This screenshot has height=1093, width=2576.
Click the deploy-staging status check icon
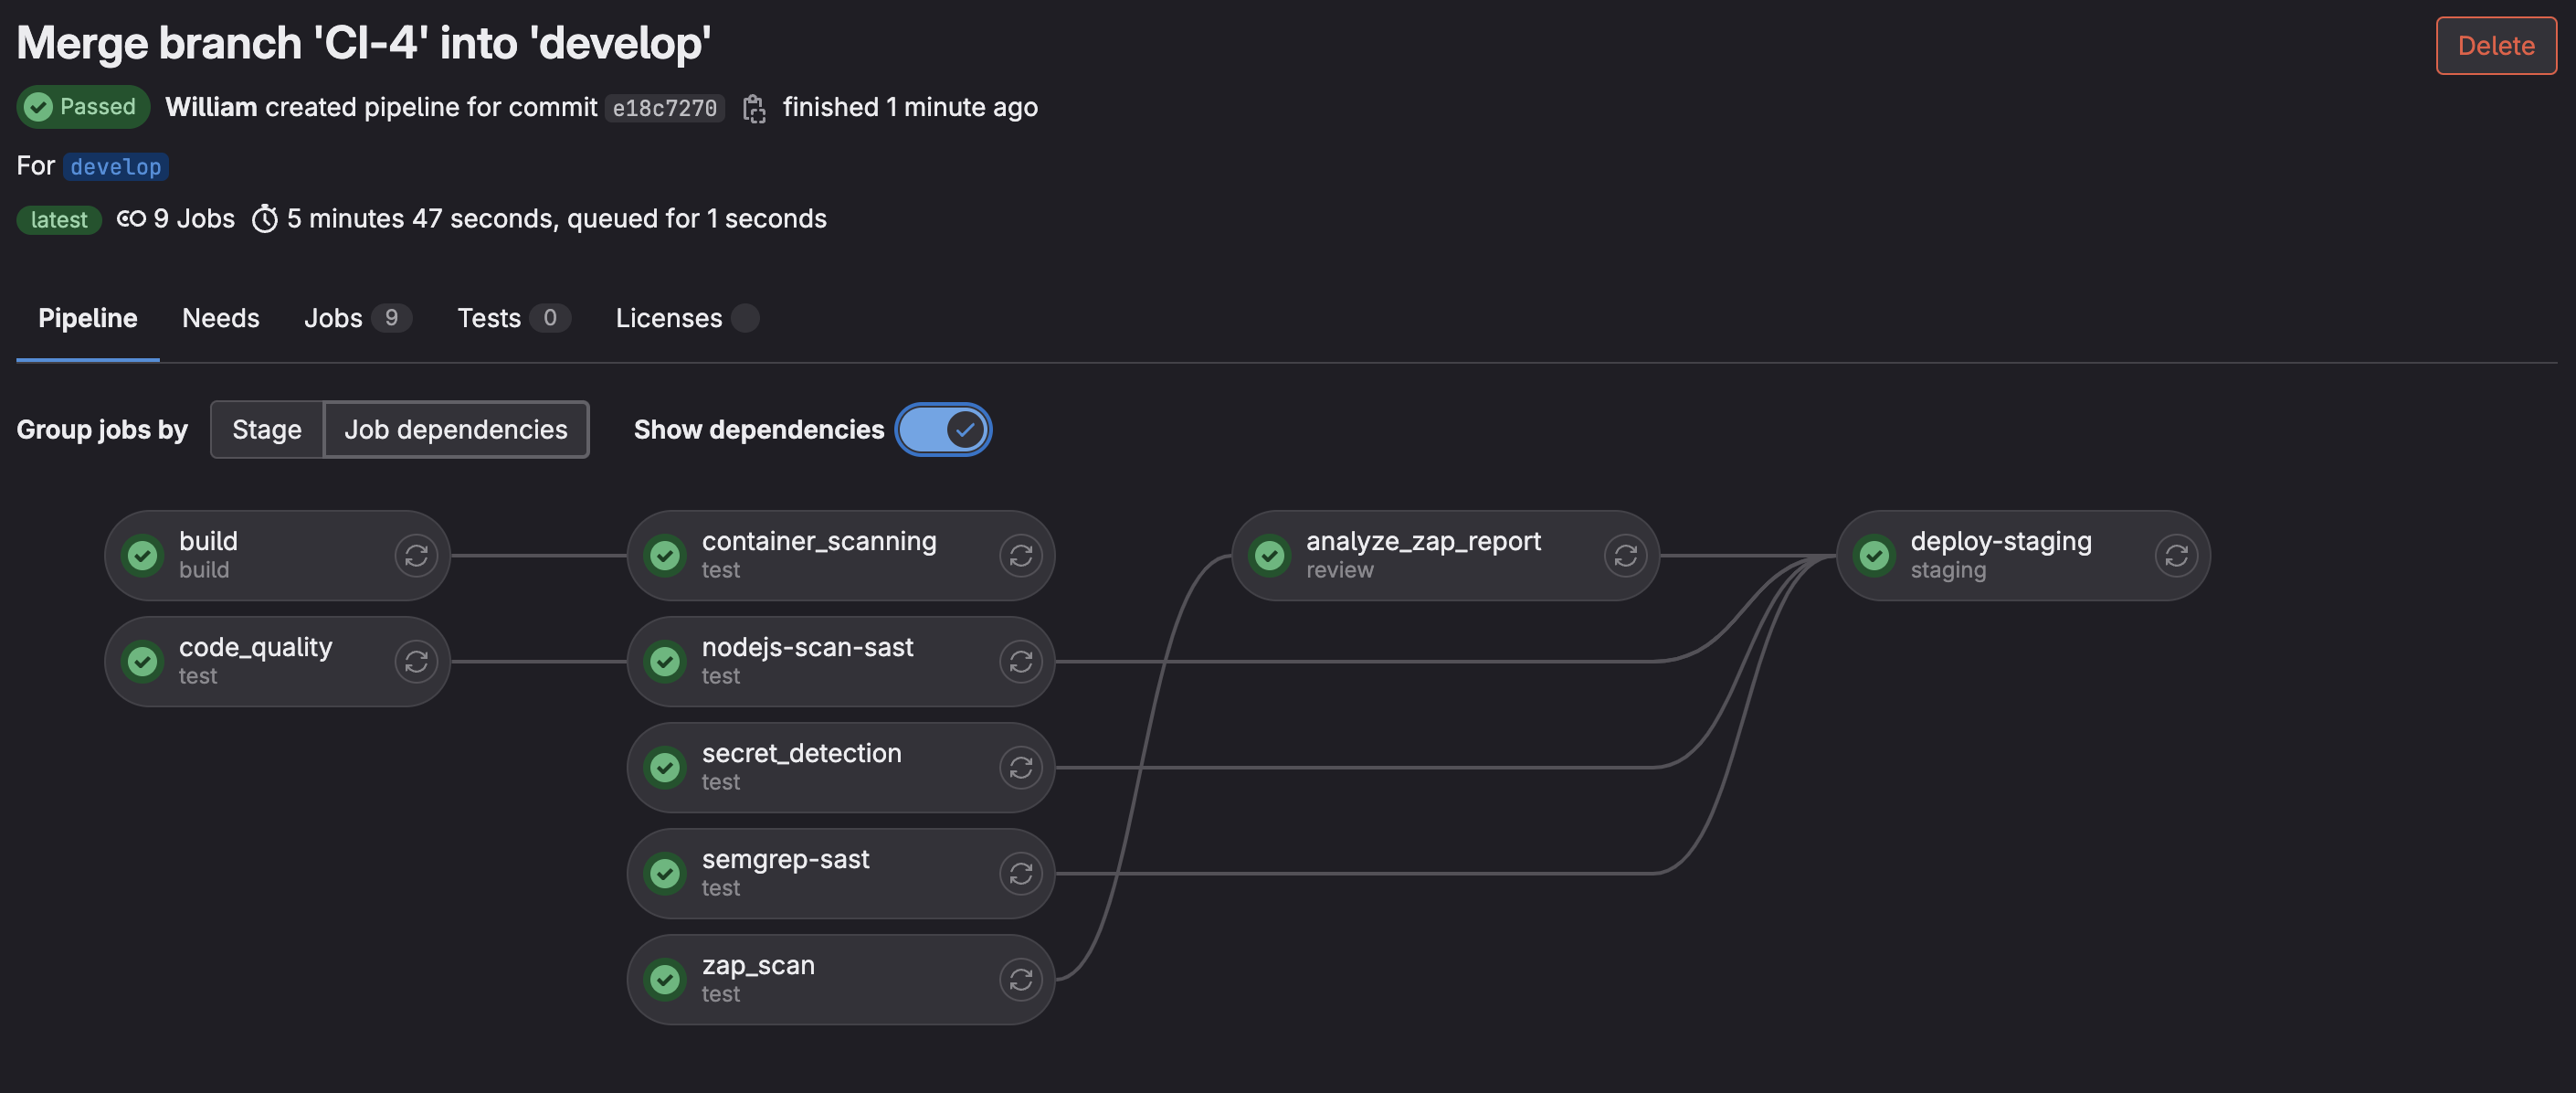[x=1874, y=555]
